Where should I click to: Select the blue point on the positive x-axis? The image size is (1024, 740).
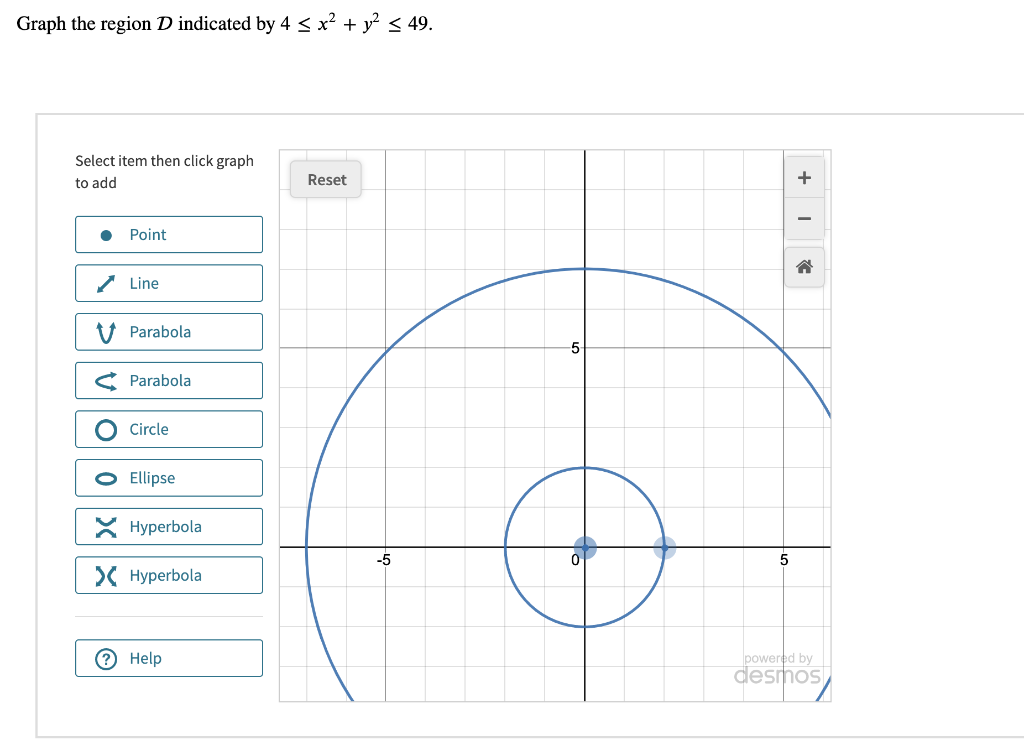point(663,547)
